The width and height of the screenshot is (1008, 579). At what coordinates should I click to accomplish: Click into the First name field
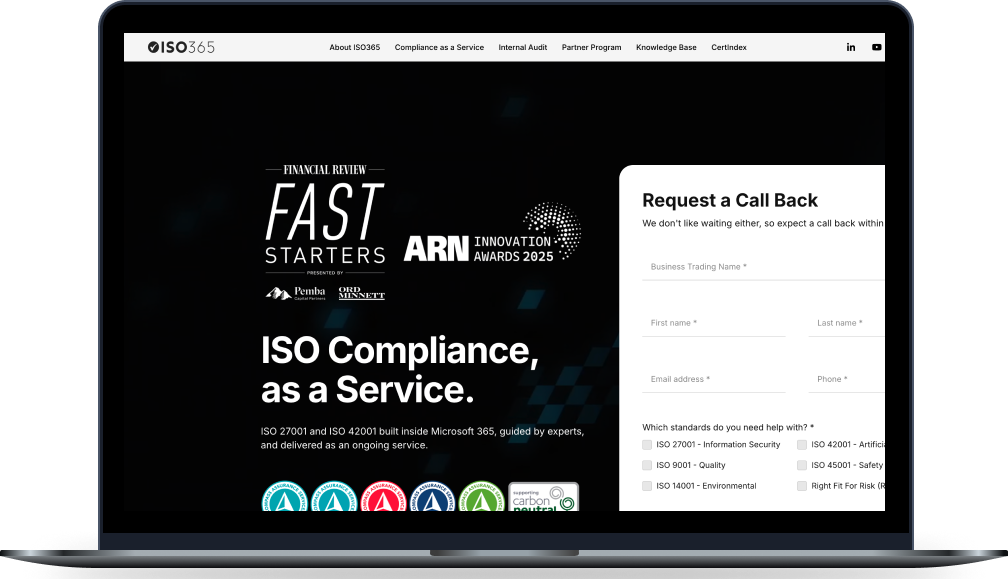click(x=714, y=323)
